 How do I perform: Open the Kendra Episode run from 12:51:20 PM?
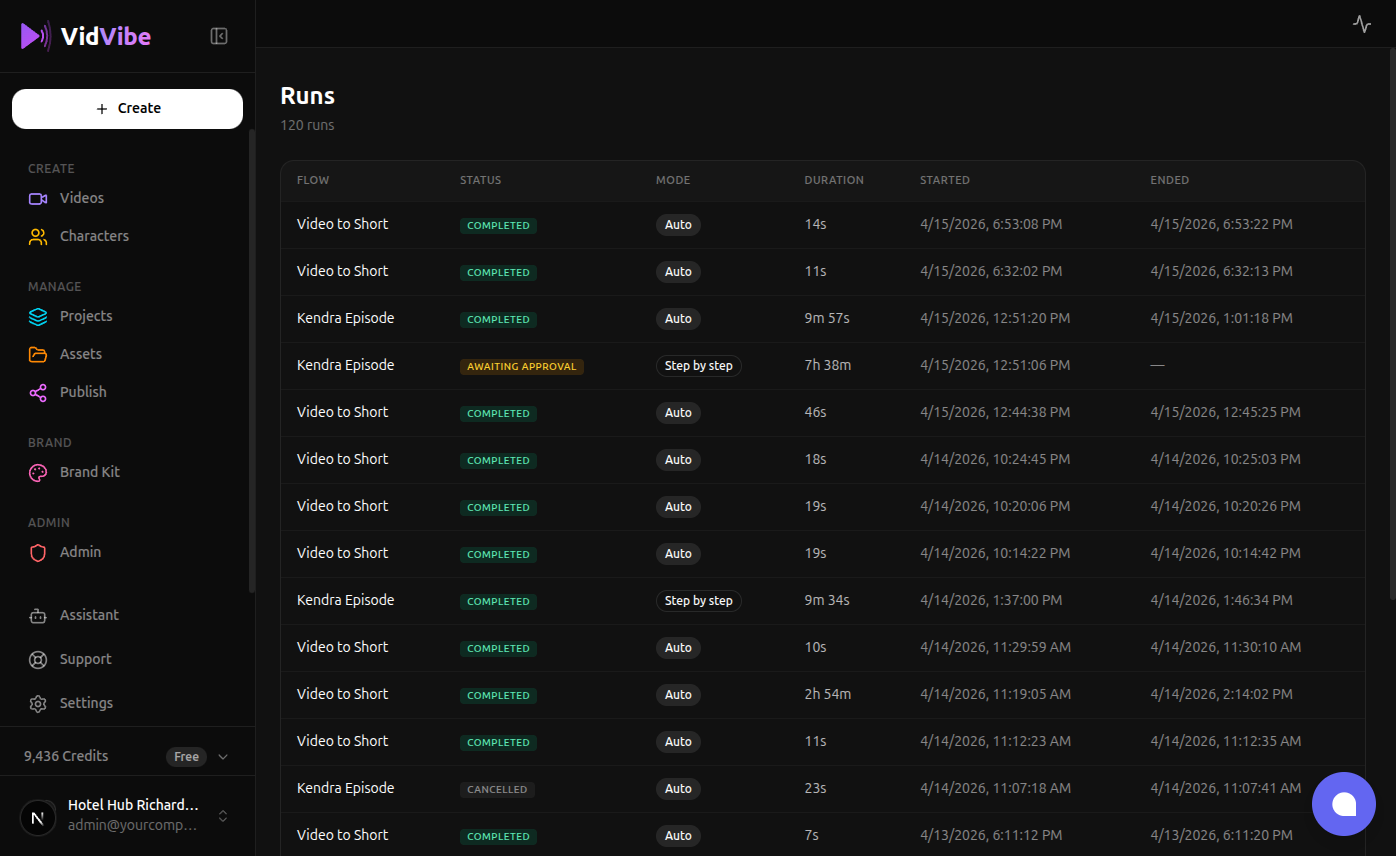822,319
